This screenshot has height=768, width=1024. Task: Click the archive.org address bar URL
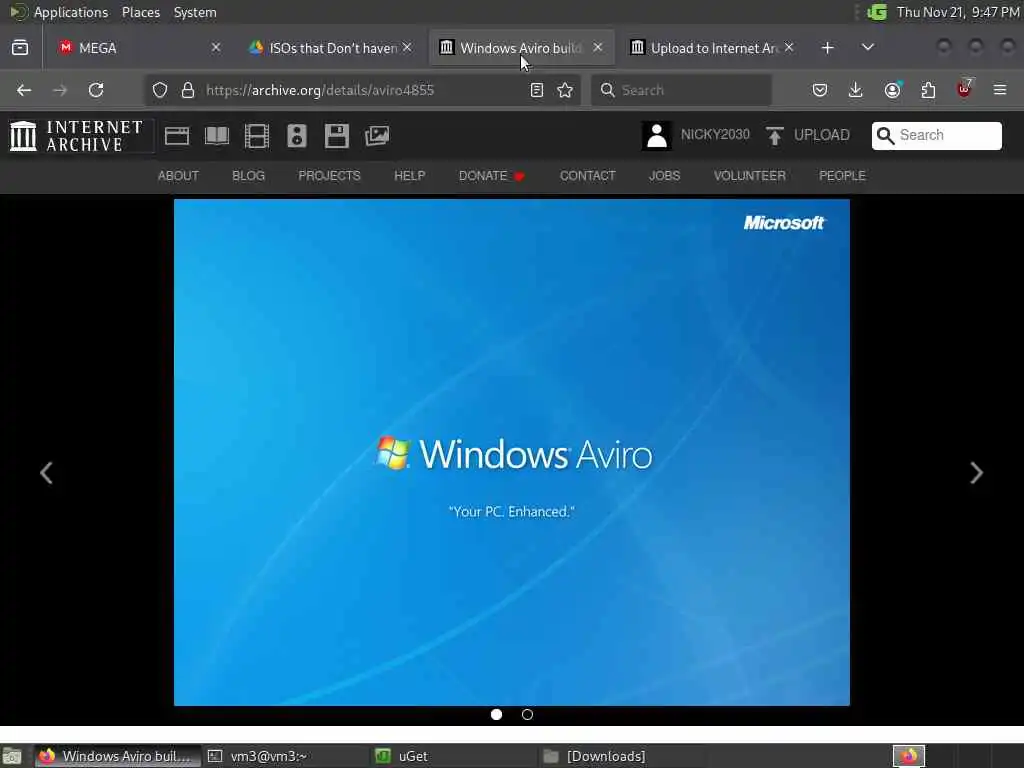pos(320,90)
